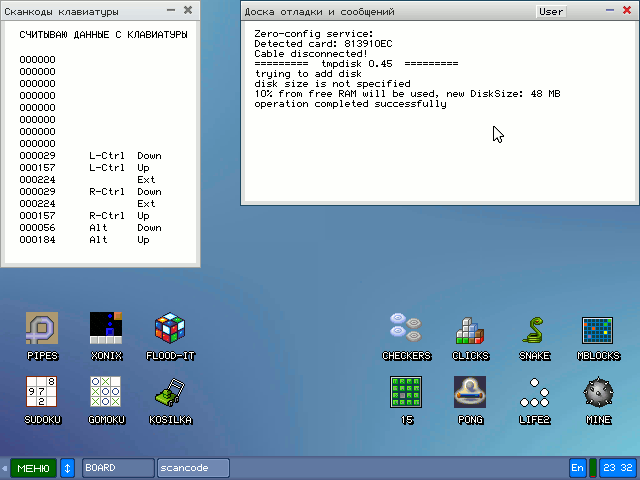Launch the MINE game icon
The height and width of the screenshot is (480, 640).
tap(598, 393)
